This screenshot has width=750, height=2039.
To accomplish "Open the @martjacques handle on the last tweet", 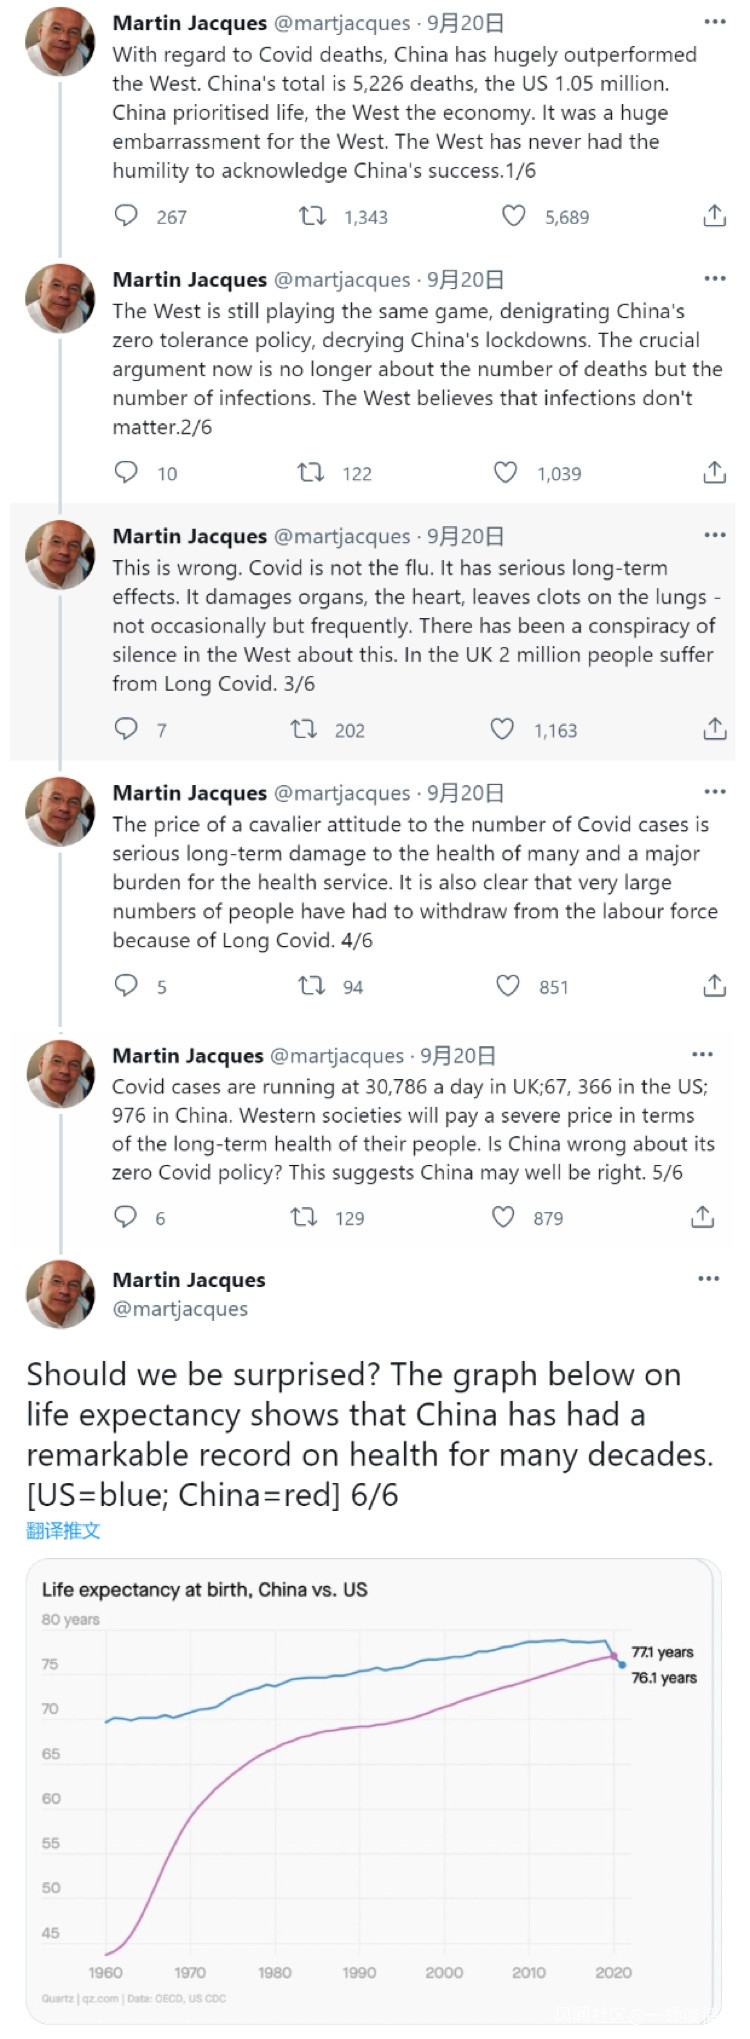I will coord(180,1309).
